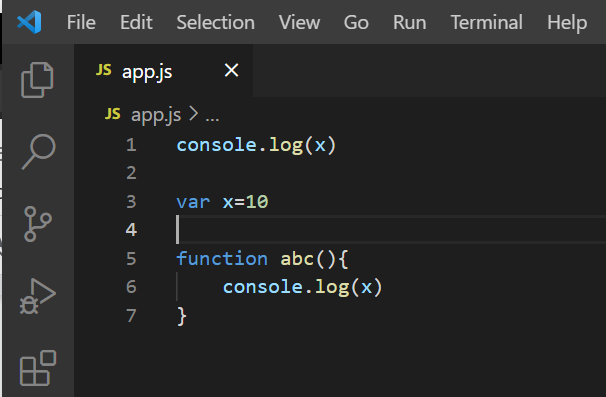Click 'function abc(){' code line
606x397 pixels.
click(262, 259)
